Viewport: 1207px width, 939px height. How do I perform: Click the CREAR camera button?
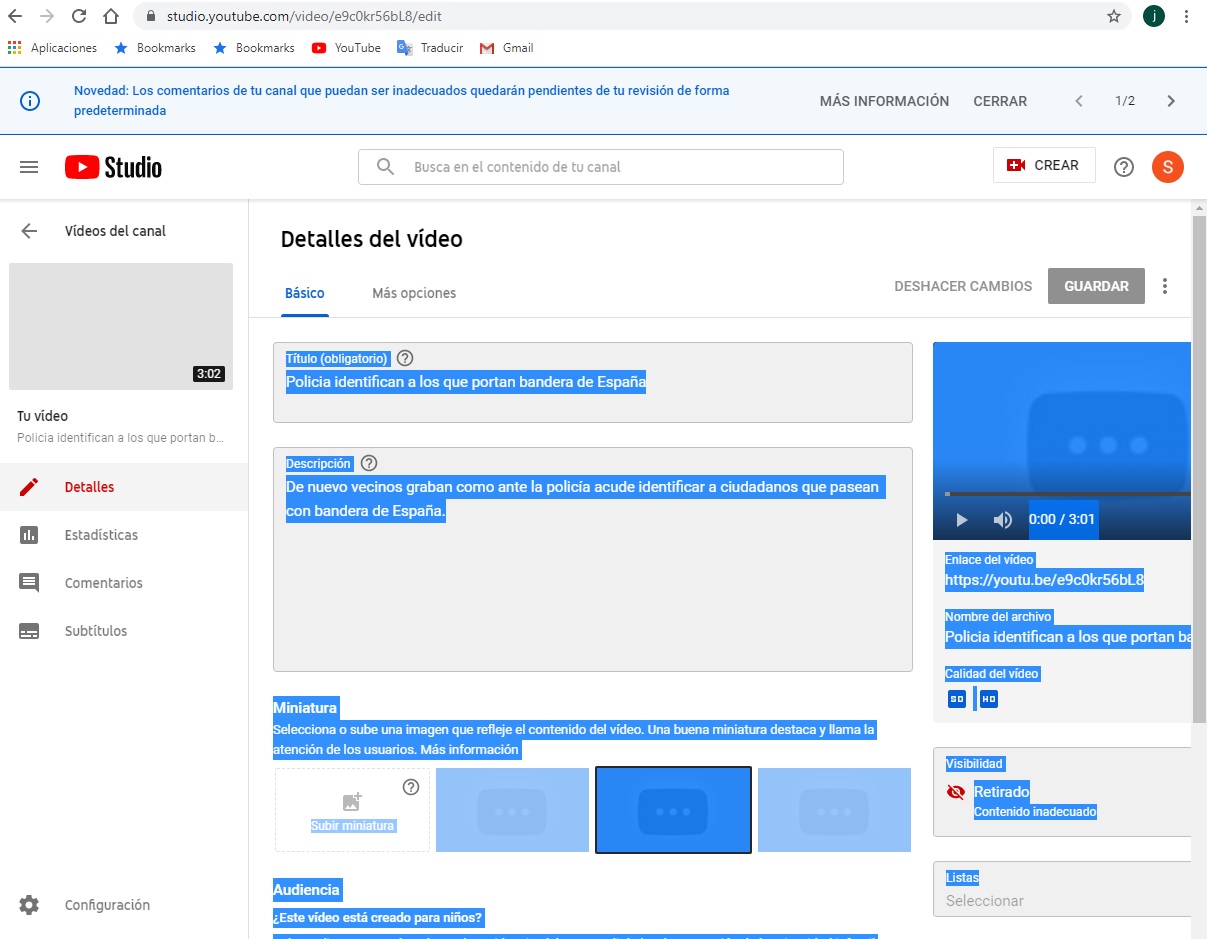pos(1043,166)
